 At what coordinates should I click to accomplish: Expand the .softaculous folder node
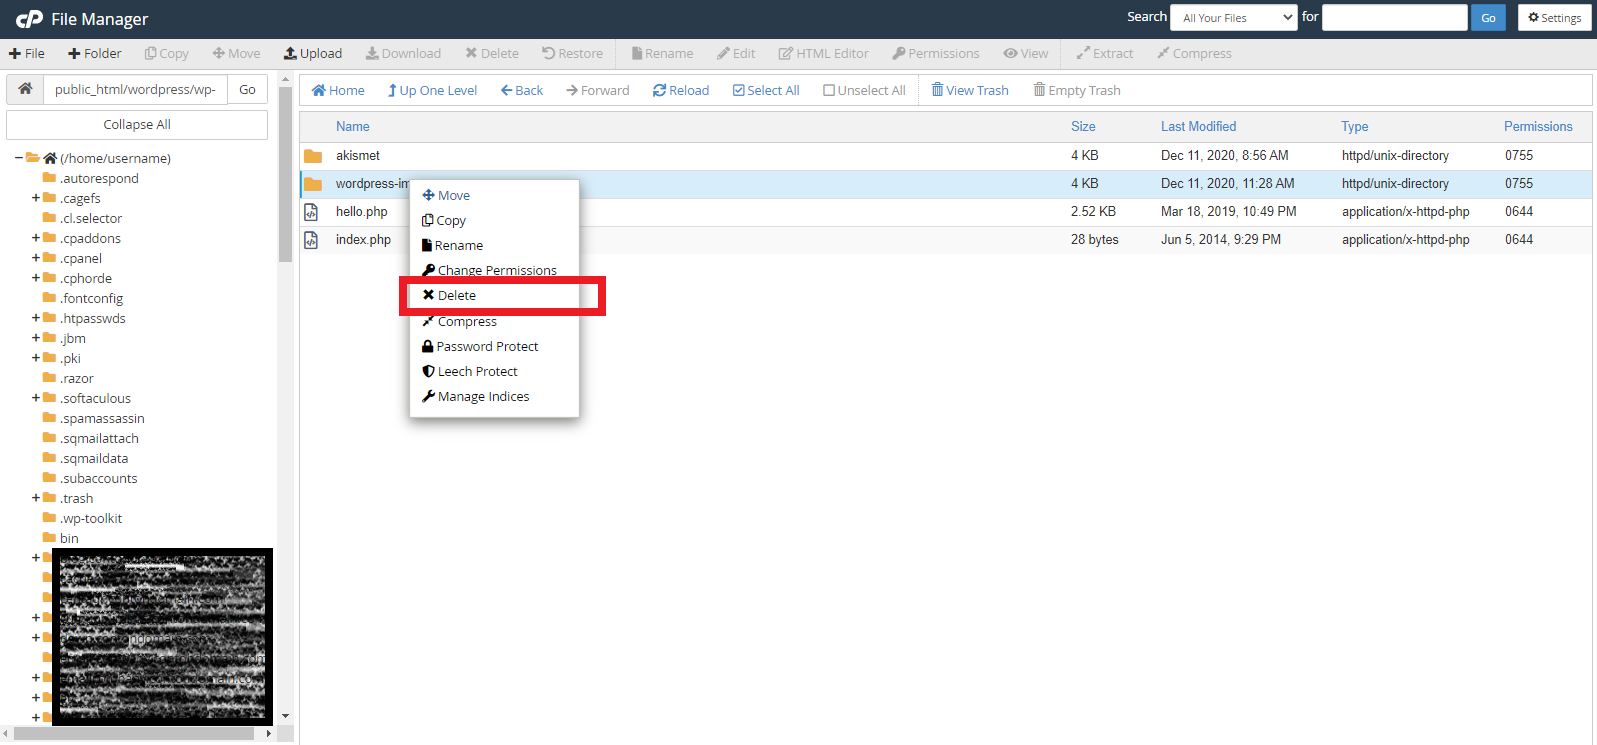pos(36,398)
